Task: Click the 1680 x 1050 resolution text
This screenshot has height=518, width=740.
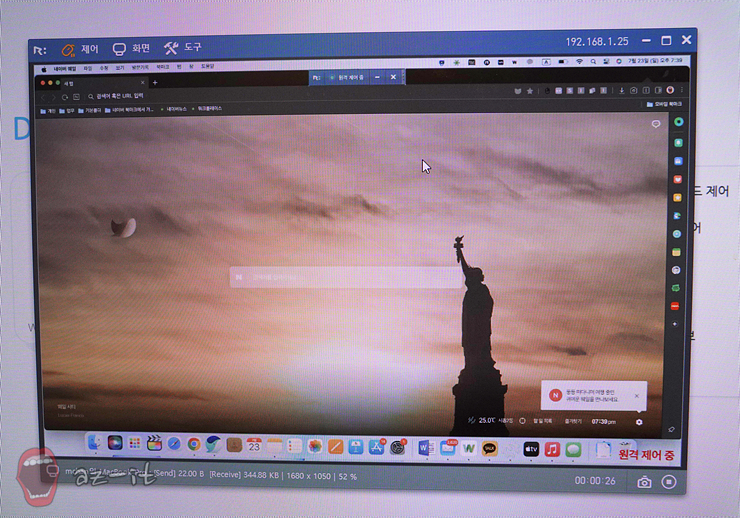Action: (309, 476)
